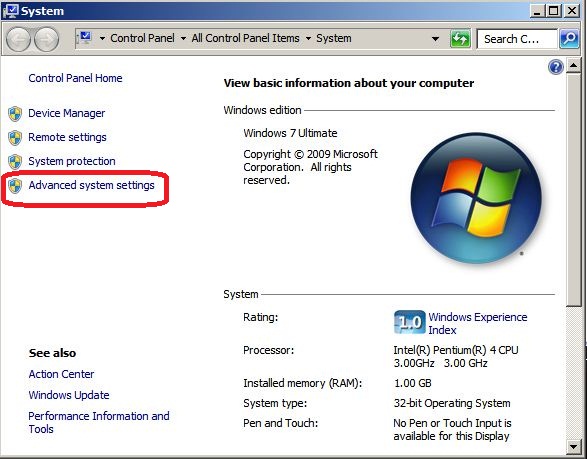587x459 pixels.
Task: Open Control Panel Home link
Action: (75, 78)
